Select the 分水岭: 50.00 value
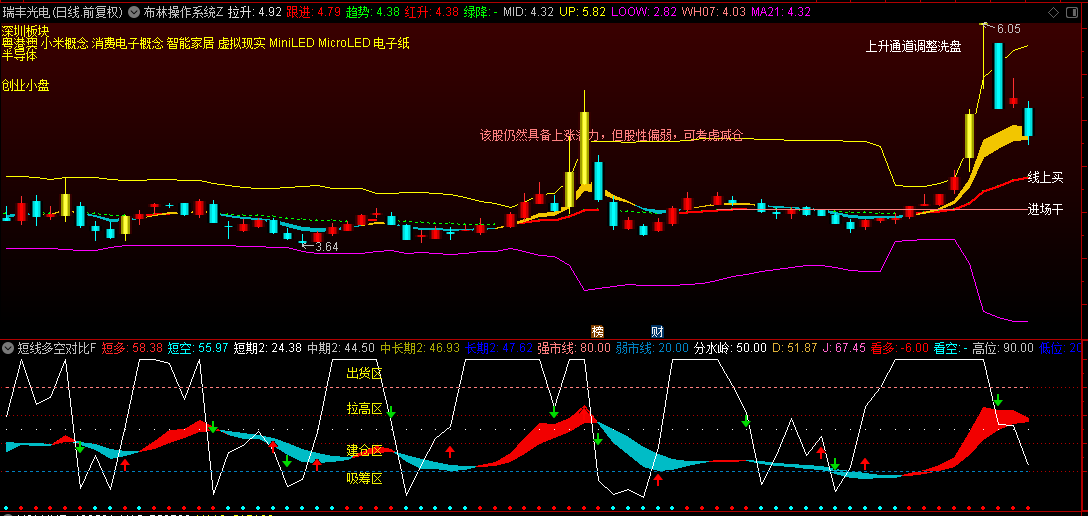 [x=730, y=348]
